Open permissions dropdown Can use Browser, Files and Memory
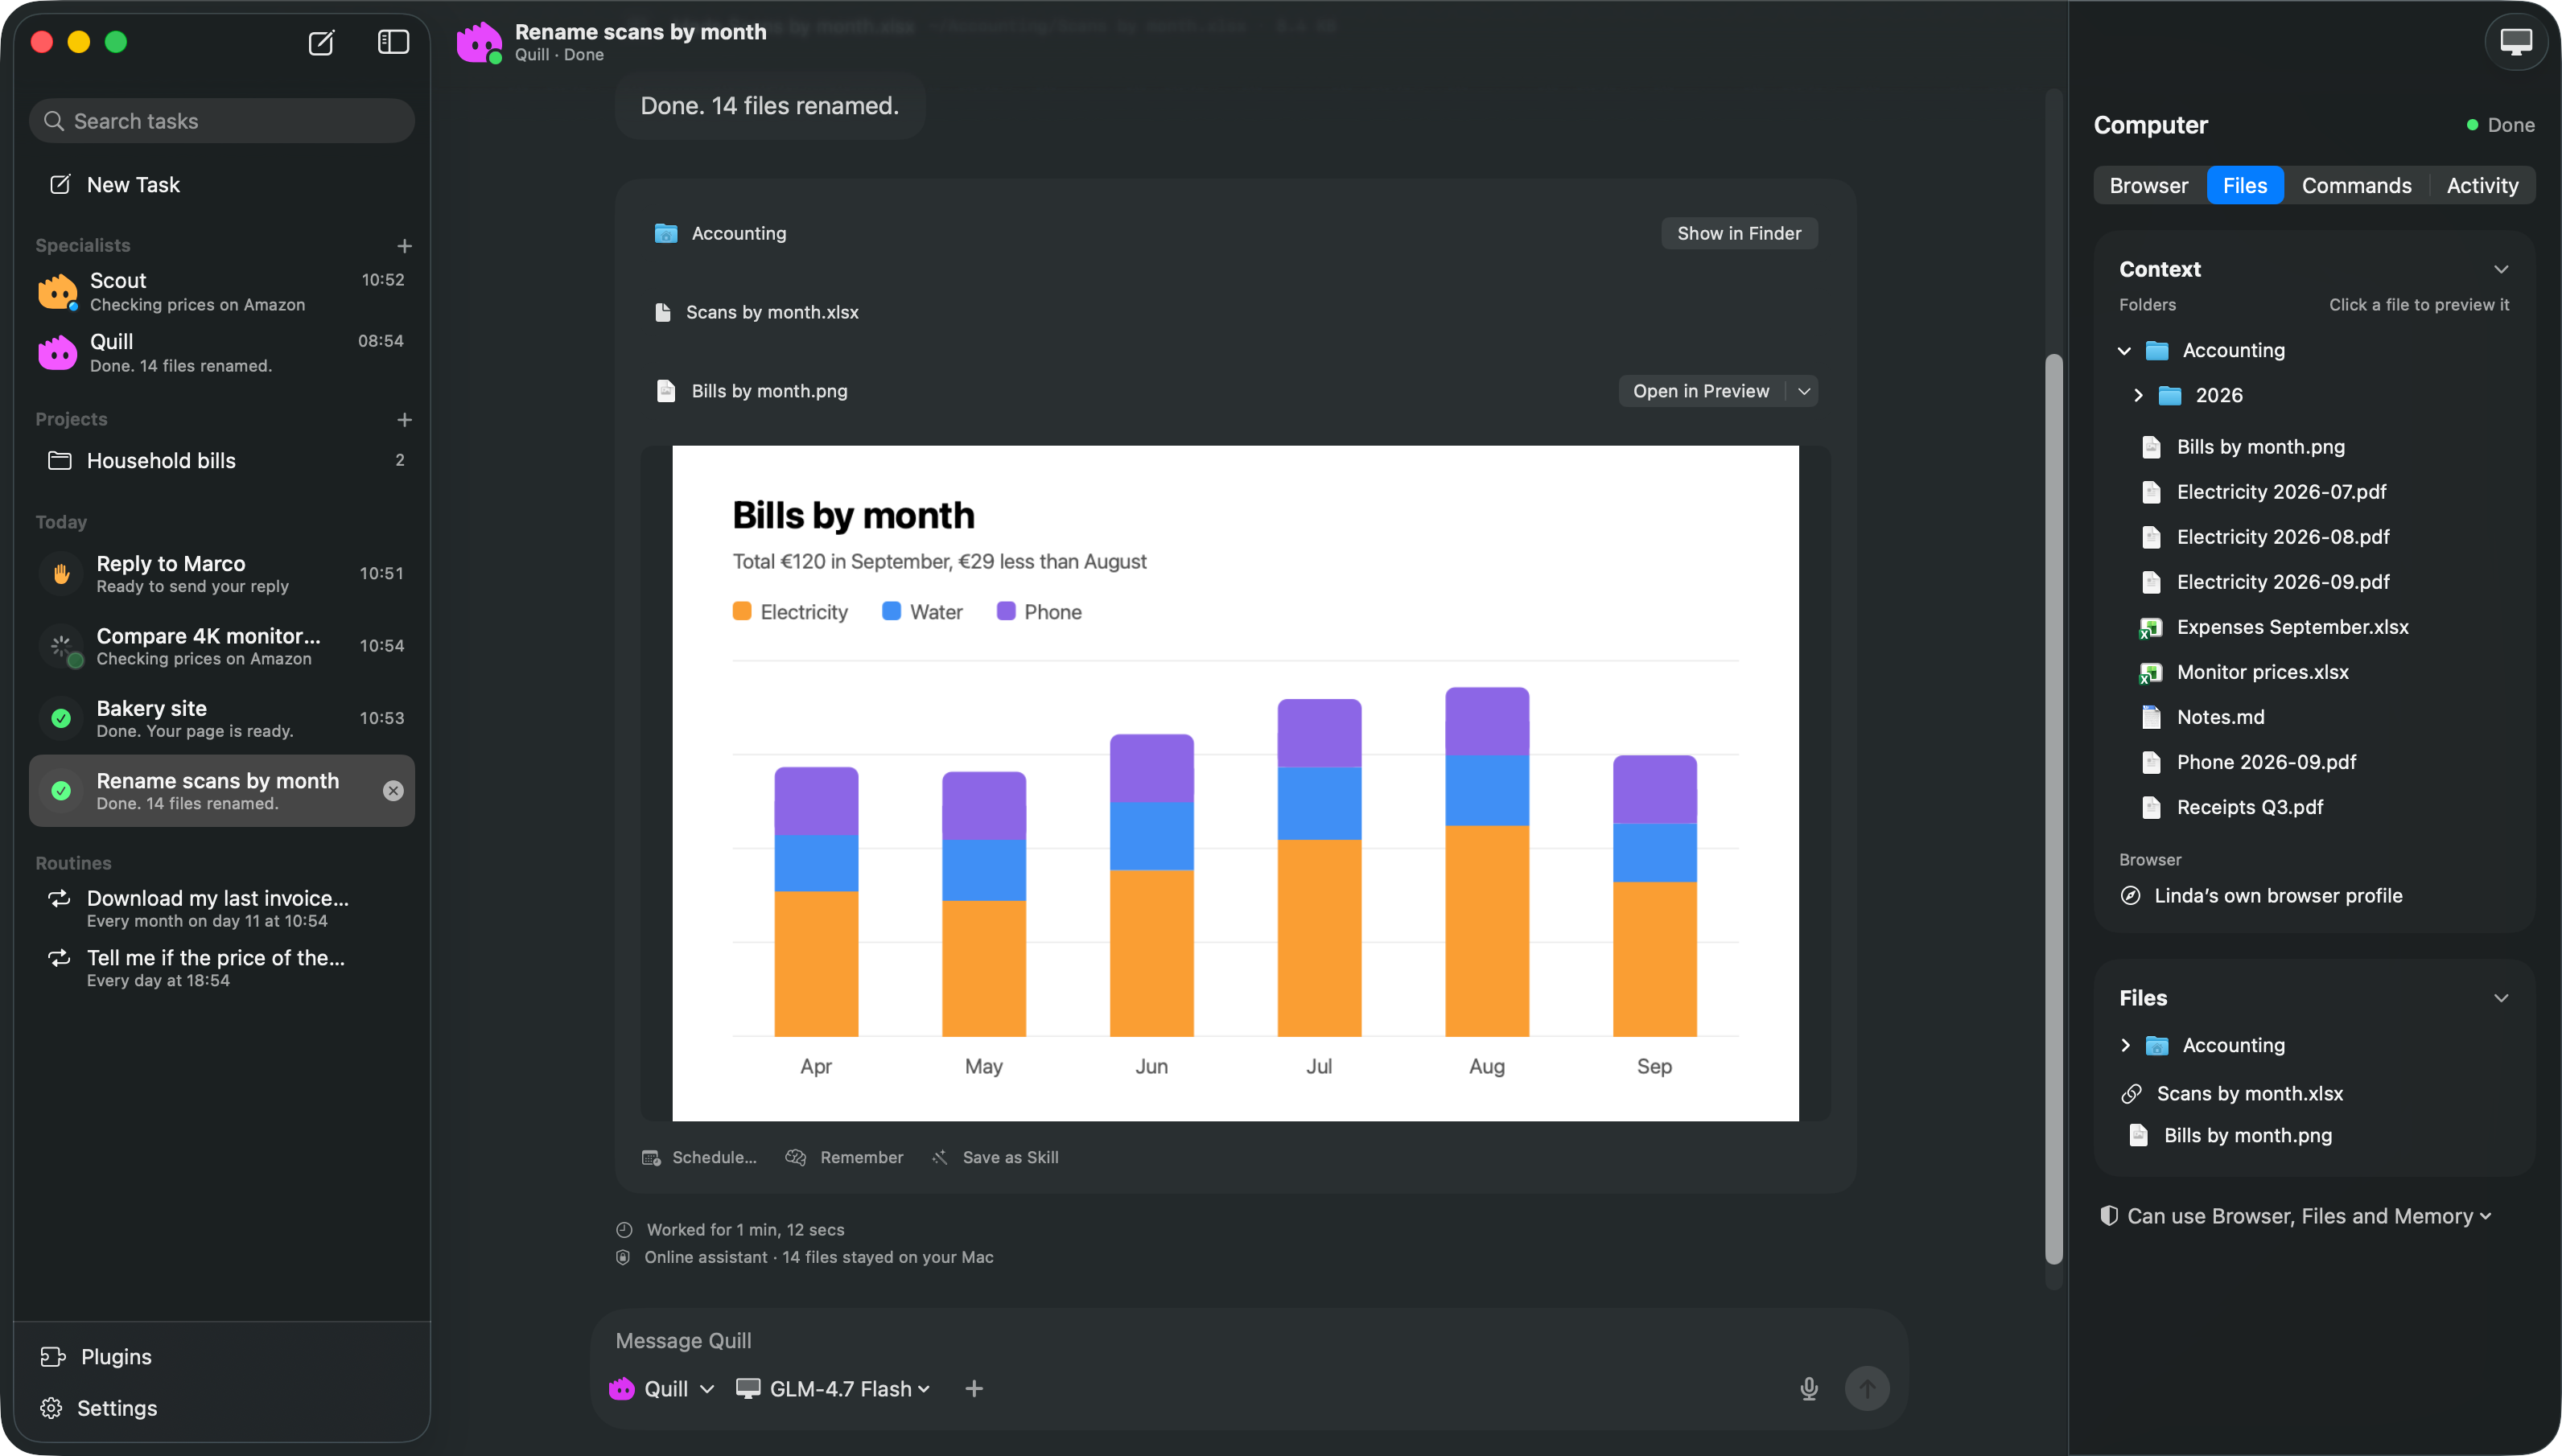This screenshot has width=2562, height=1456. [2296, 1216]
